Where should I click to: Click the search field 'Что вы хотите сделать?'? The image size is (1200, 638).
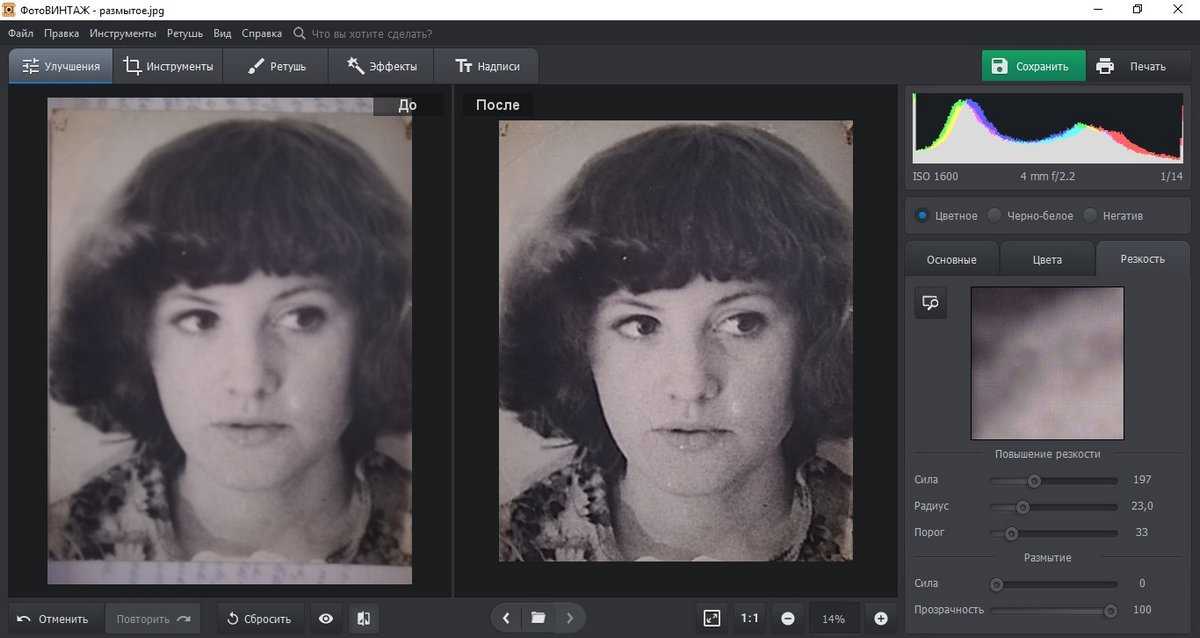coord(371,33)
